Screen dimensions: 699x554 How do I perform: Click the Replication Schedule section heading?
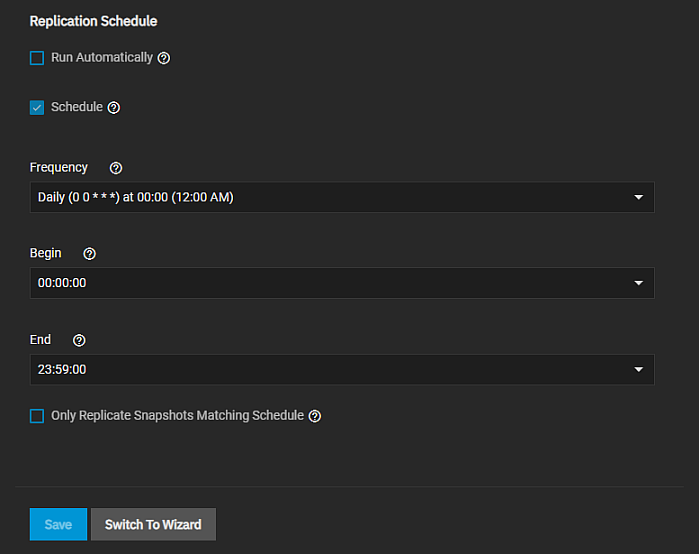click(x=93, y=21)
